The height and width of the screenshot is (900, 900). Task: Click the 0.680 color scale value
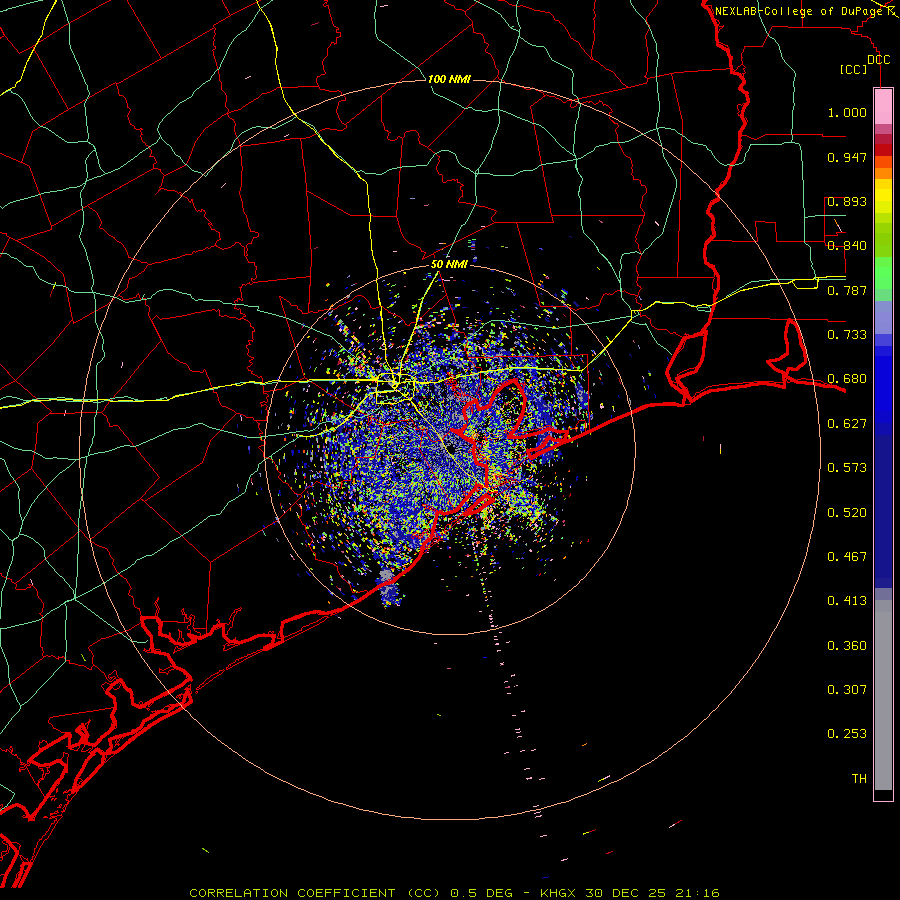pos(847,379)
